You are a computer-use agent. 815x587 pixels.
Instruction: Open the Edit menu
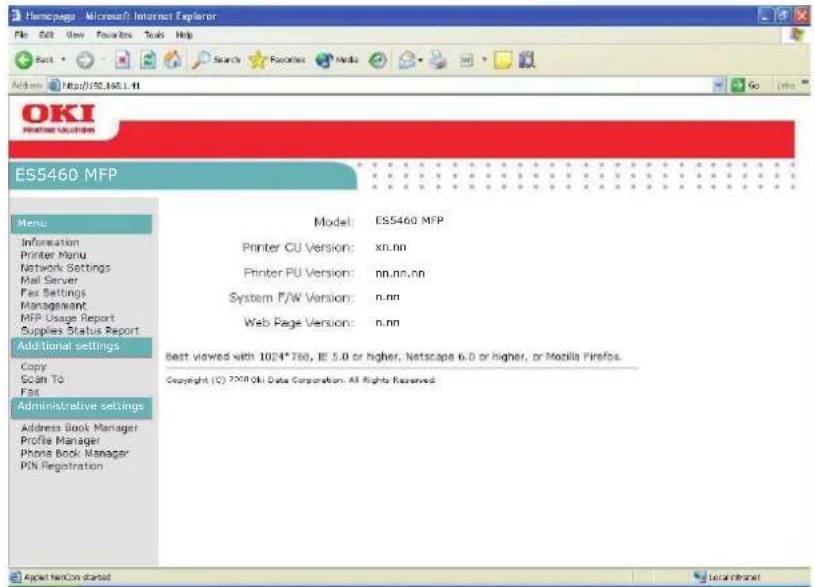(46, 35)
